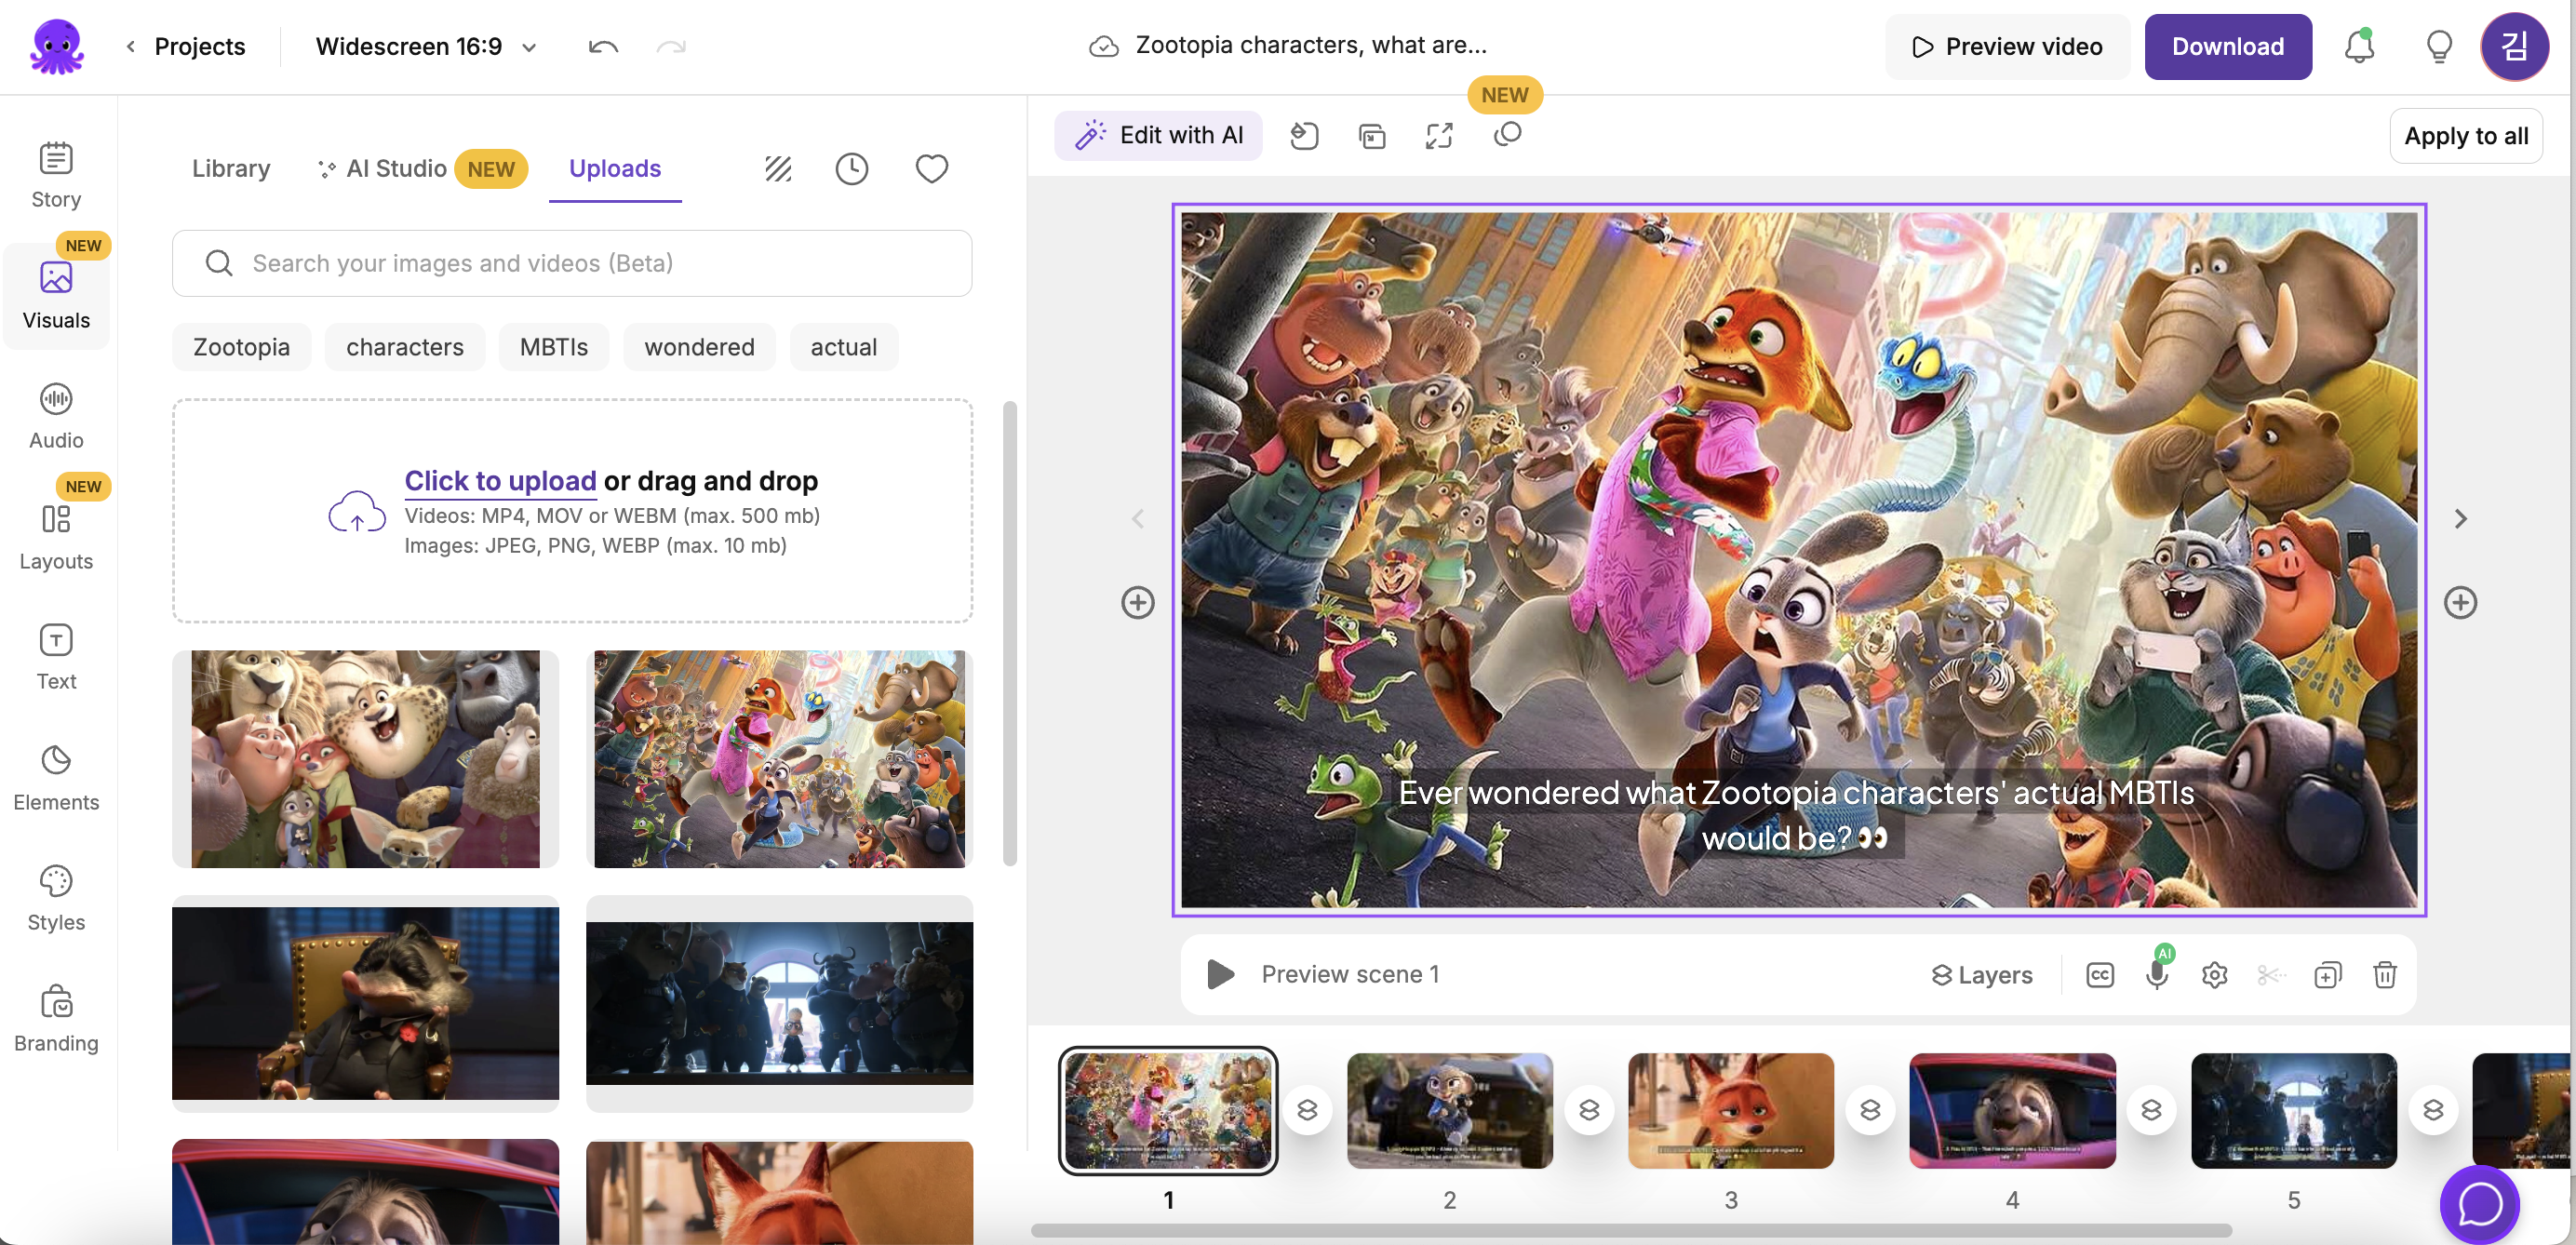Delete scene with trash icon
This screenshot has width=2576, height=1245.
(2384, 974)
